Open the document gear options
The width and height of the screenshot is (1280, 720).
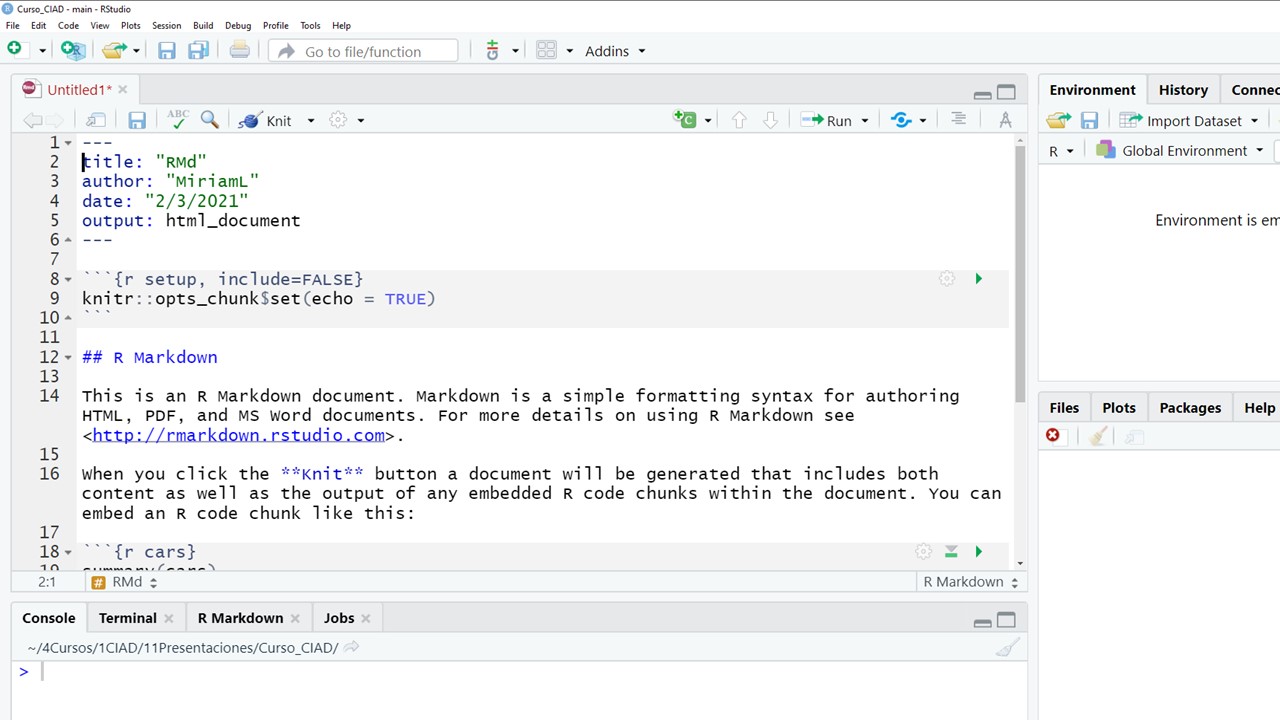[338, 120]
